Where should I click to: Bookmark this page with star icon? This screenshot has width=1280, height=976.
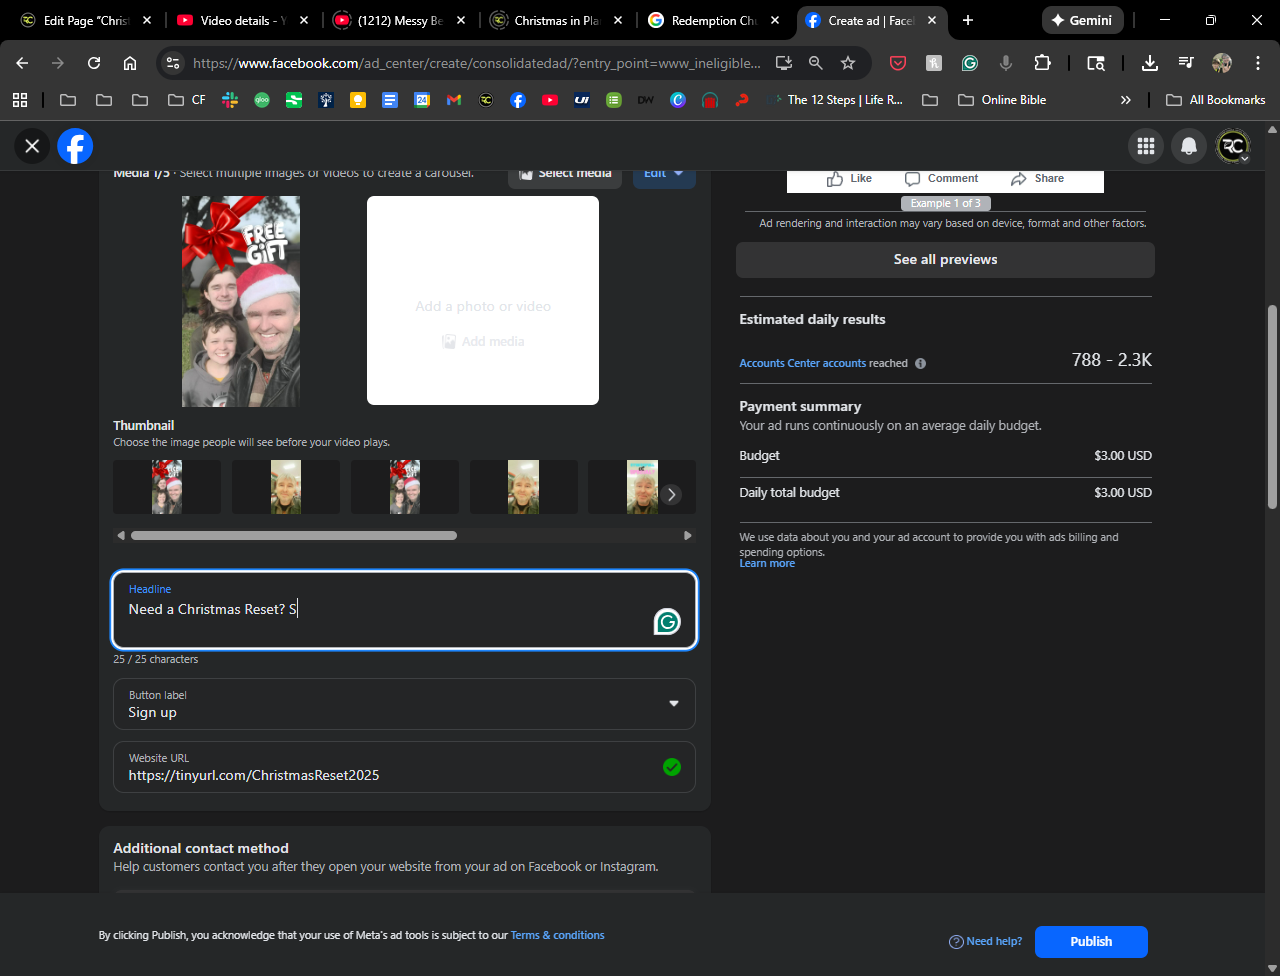coord(848,63)
